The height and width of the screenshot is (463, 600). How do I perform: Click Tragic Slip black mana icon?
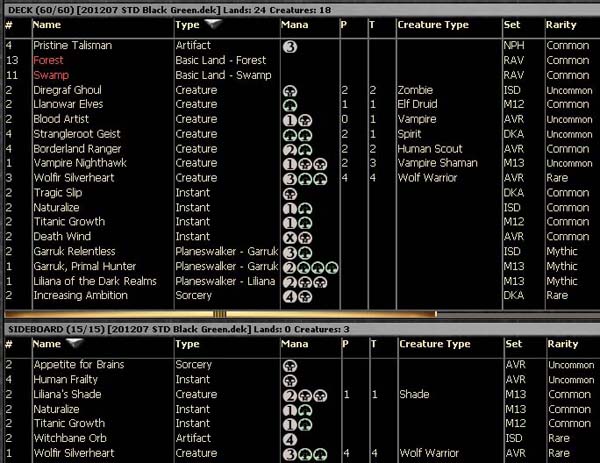coord(290,194)
